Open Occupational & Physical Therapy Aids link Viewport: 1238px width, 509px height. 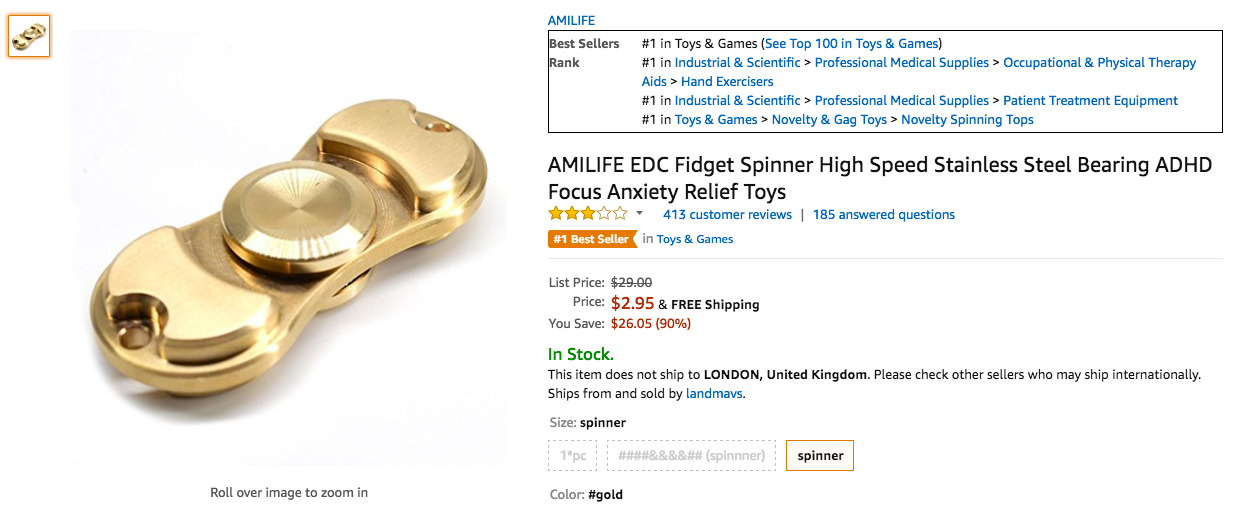(x=1099, y=63)
